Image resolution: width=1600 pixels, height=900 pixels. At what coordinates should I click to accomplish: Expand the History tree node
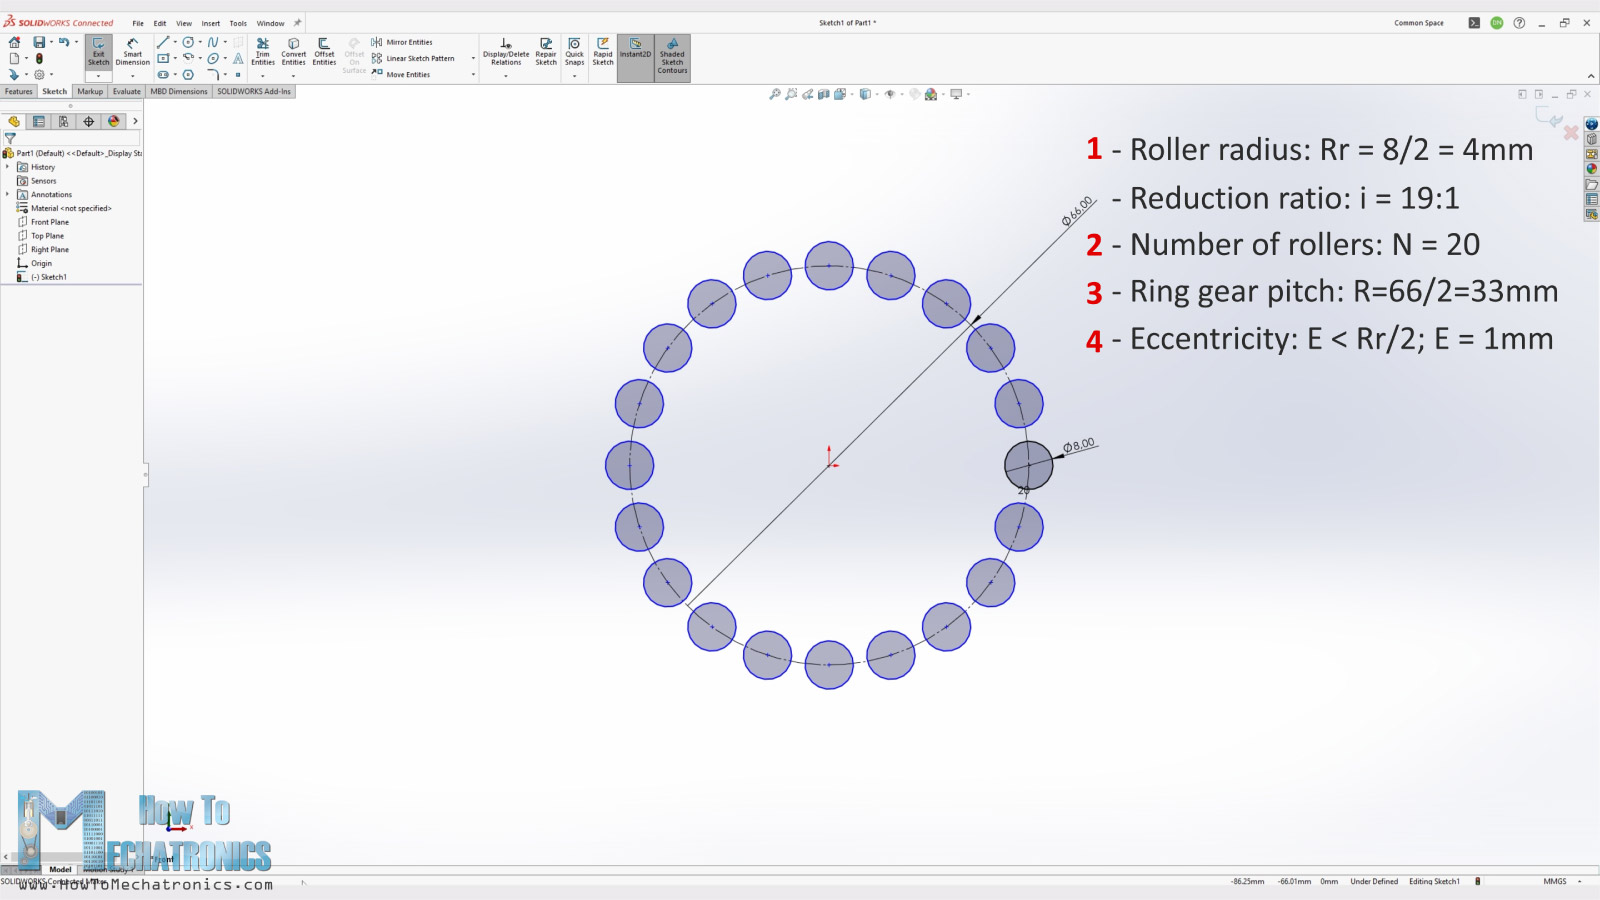click(x=8, y=167)
